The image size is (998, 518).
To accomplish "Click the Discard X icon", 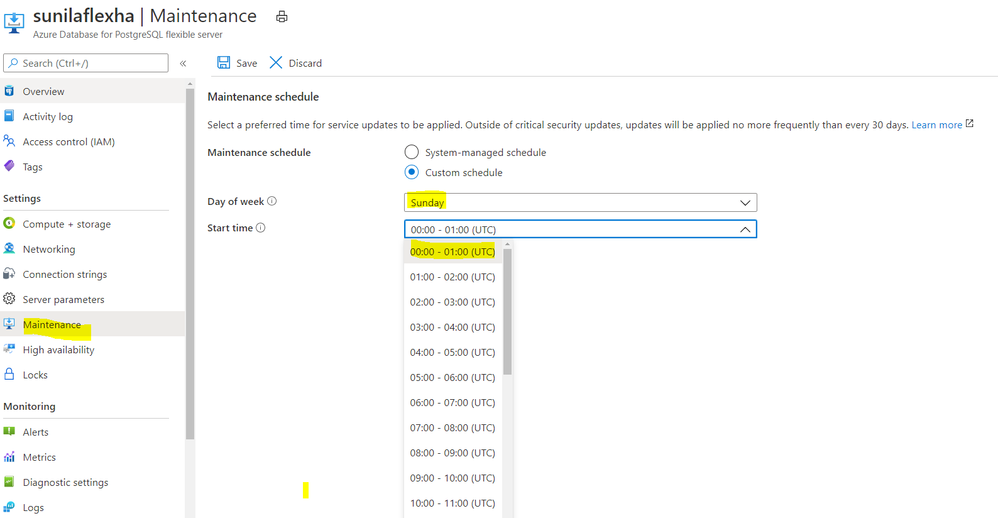I will [x=276, y=62].
